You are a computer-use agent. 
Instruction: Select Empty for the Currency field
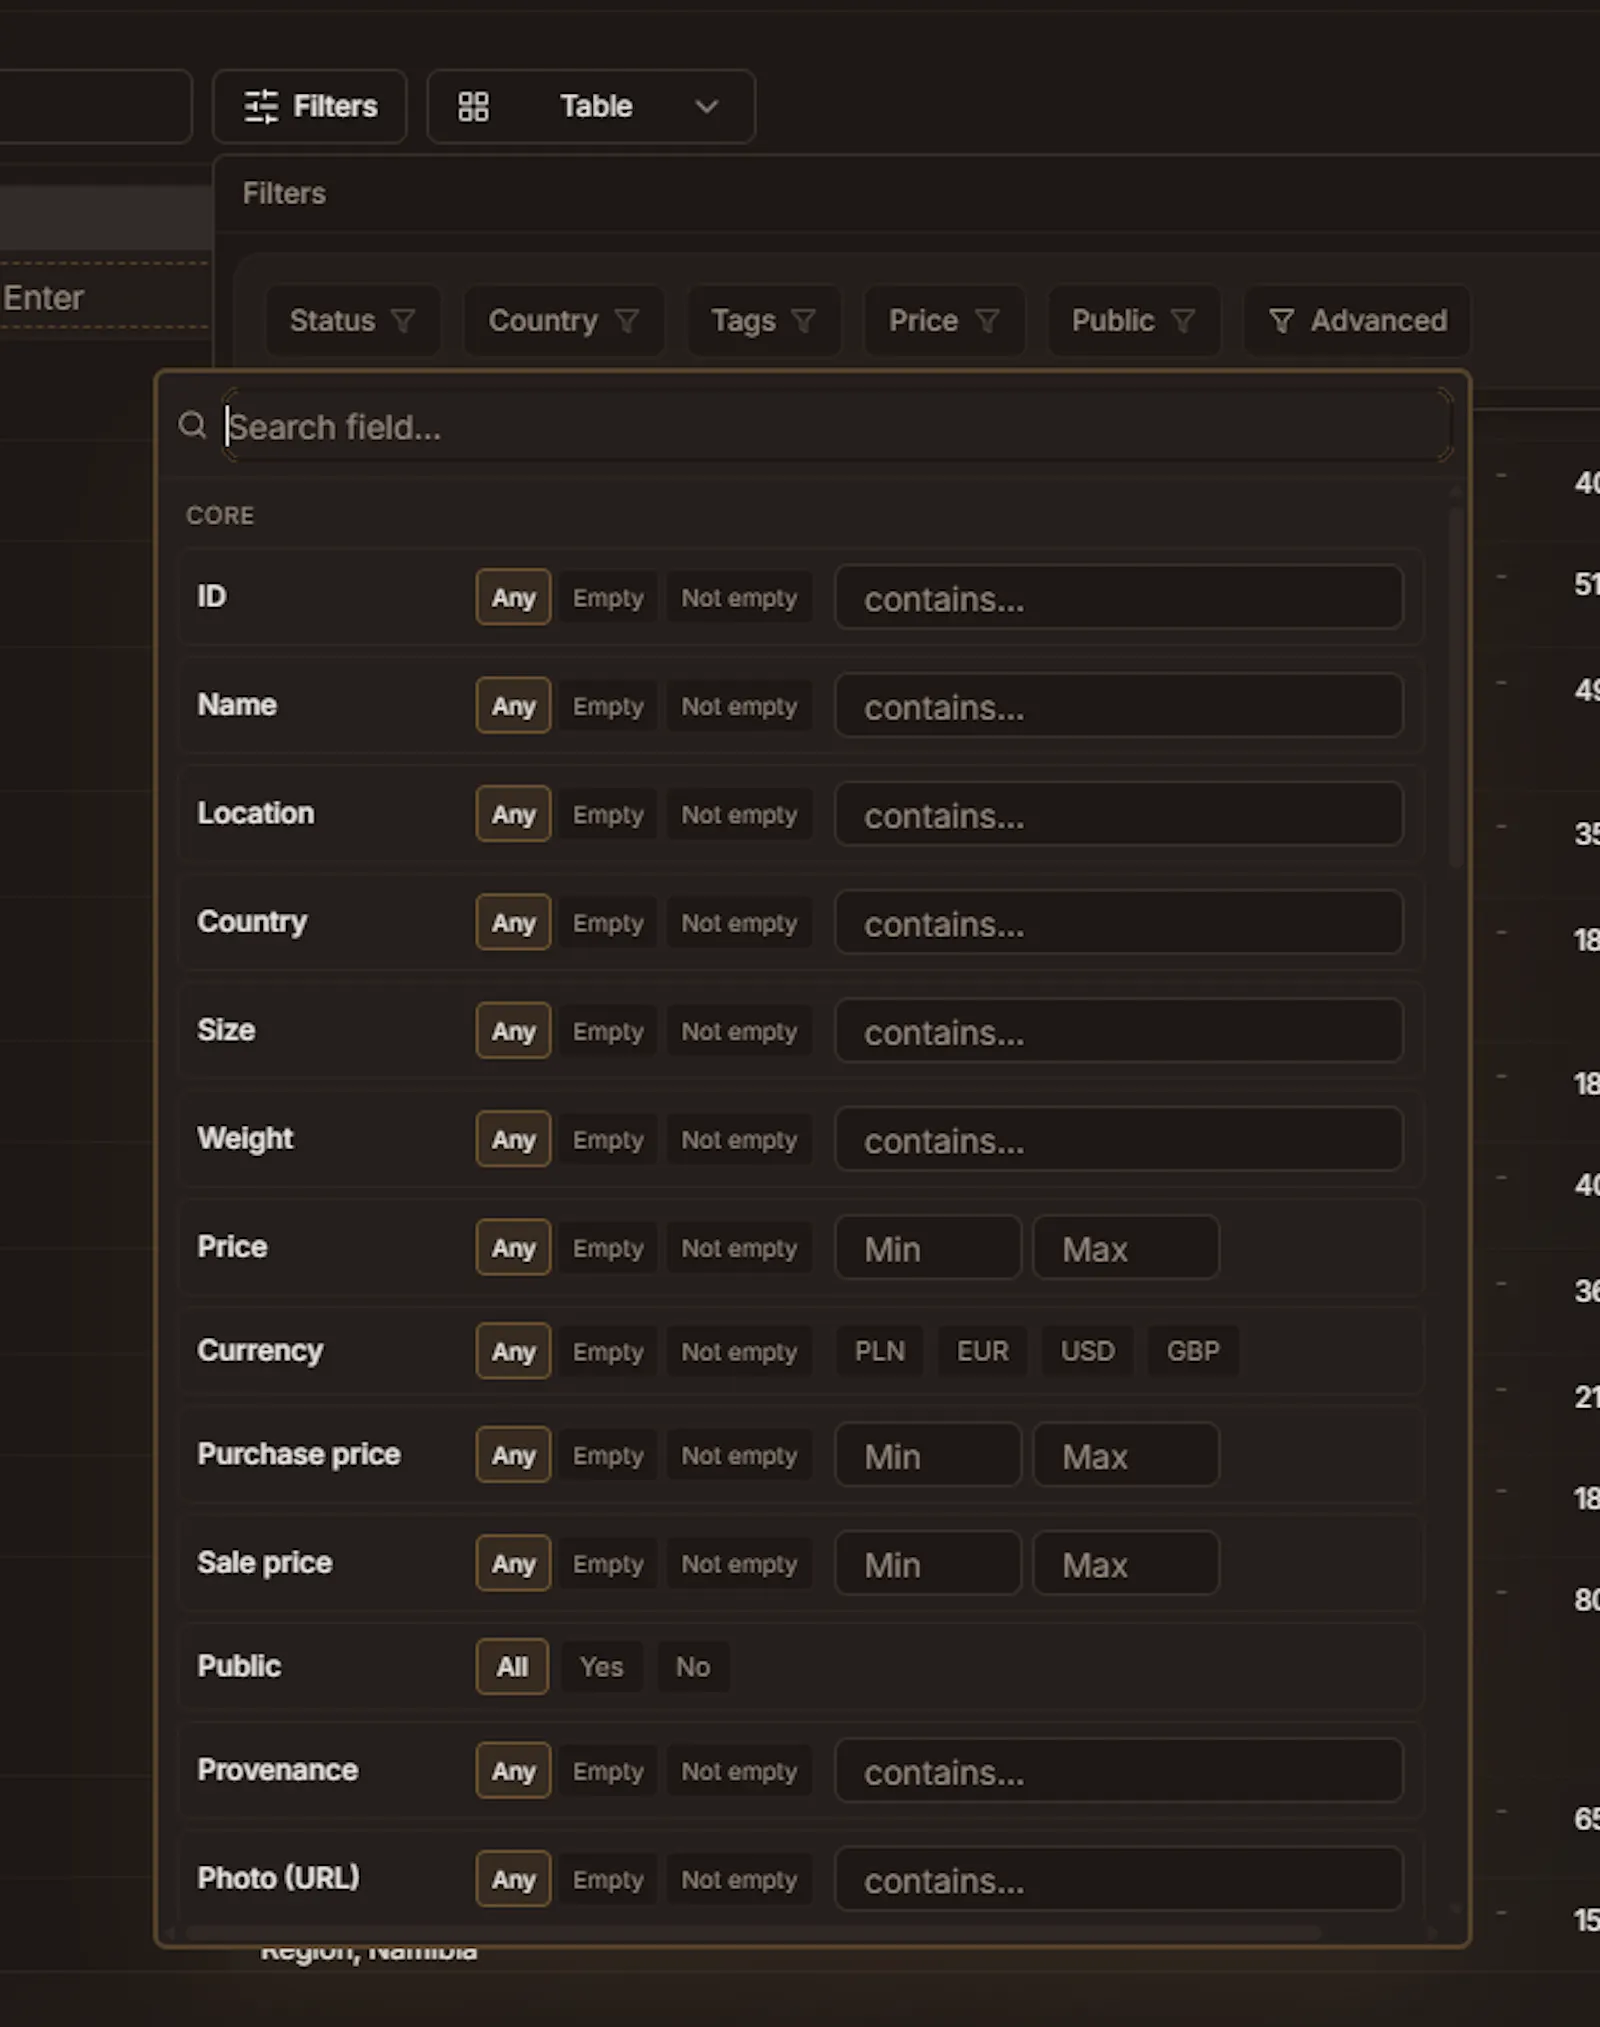point(608,1352)
